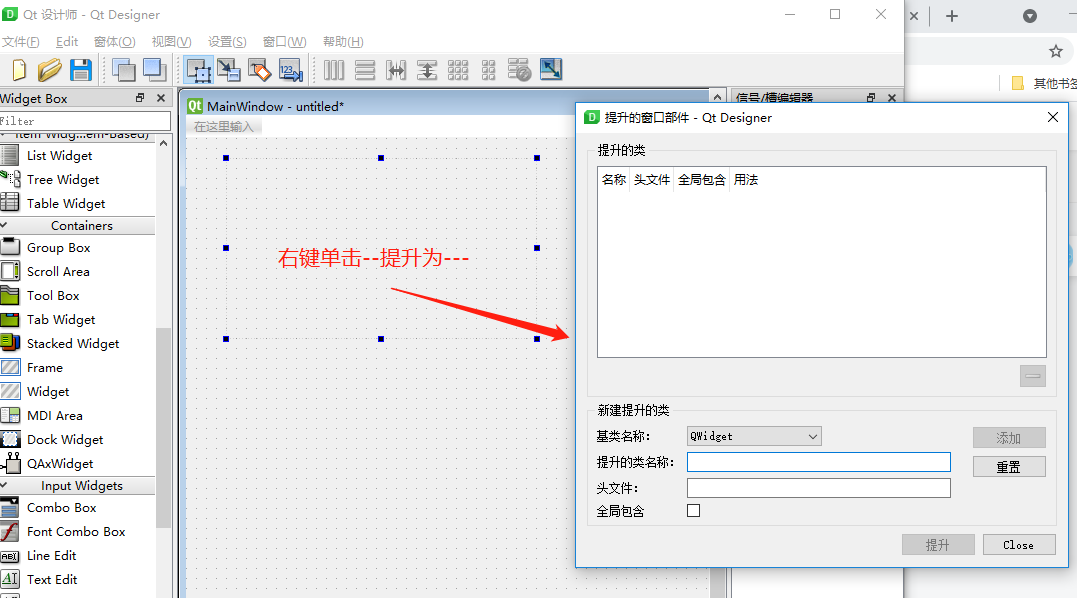Apply vertical splitter layout icon
The height and width of the screenshot is (598, 1077).
pos(427,70)
